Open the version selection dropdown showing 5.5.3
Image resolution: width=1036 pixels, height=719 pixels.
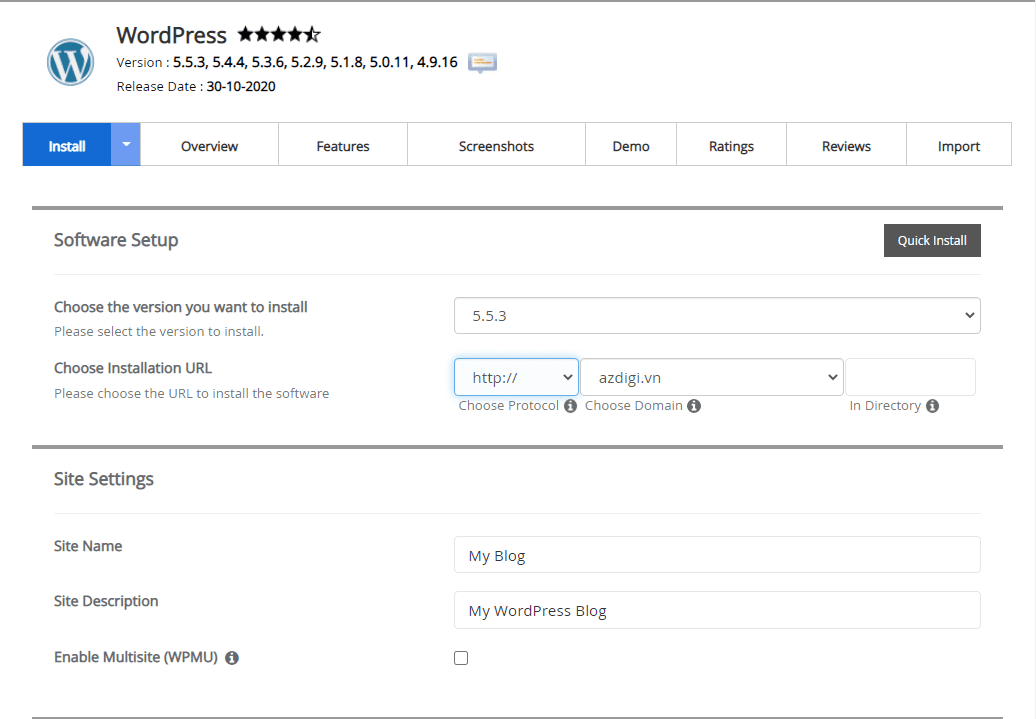click(717, 315)
